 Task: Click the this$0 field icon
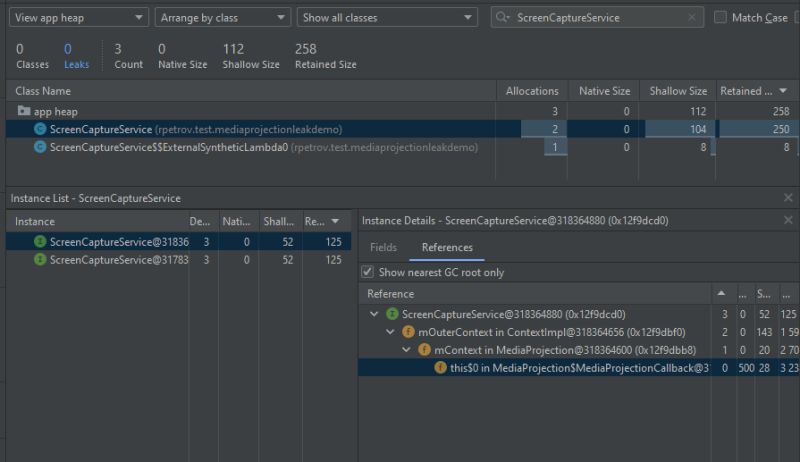[x=440, y=368]
